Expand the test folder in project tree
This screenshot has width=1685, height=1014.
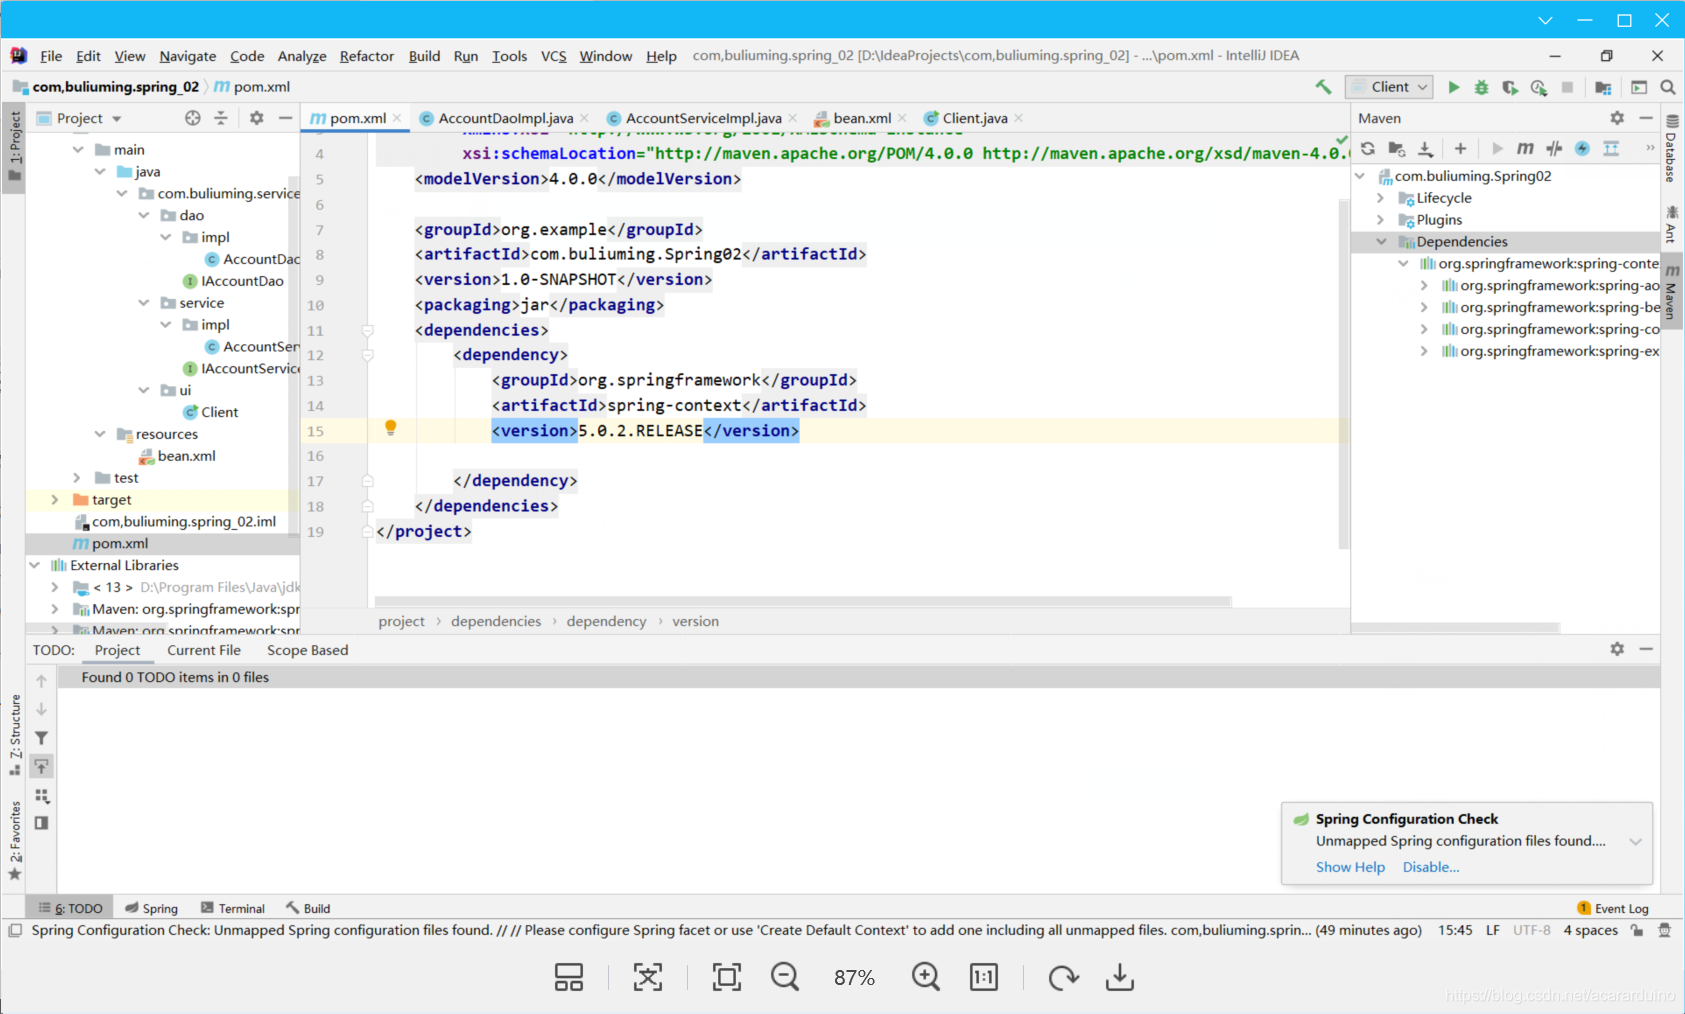[77, 478]
